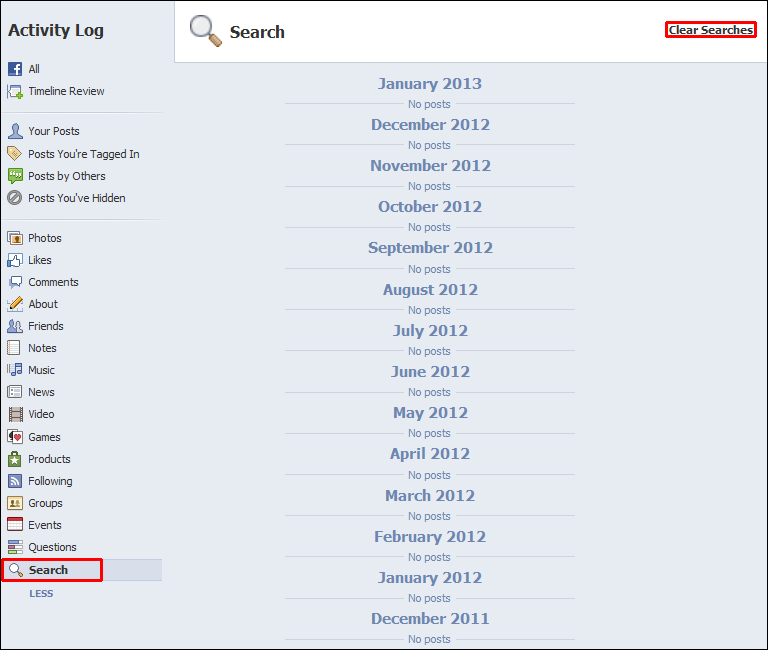Click the January 2013 heading

point(430,84)
